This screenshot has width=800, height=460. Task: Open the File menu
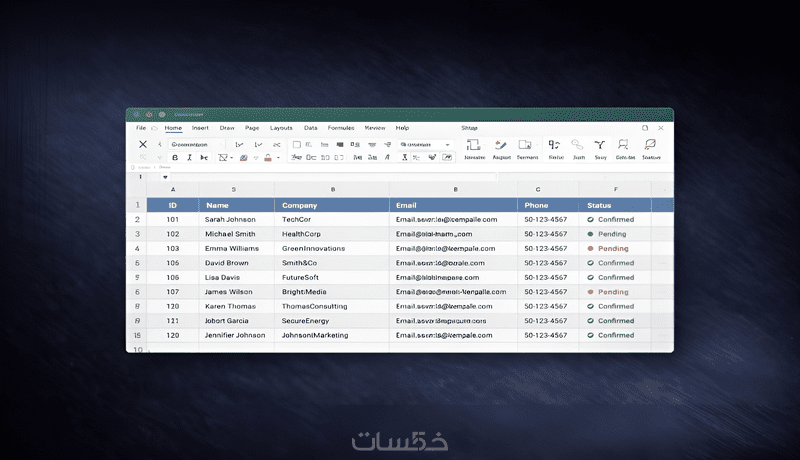tap(141, 128)
